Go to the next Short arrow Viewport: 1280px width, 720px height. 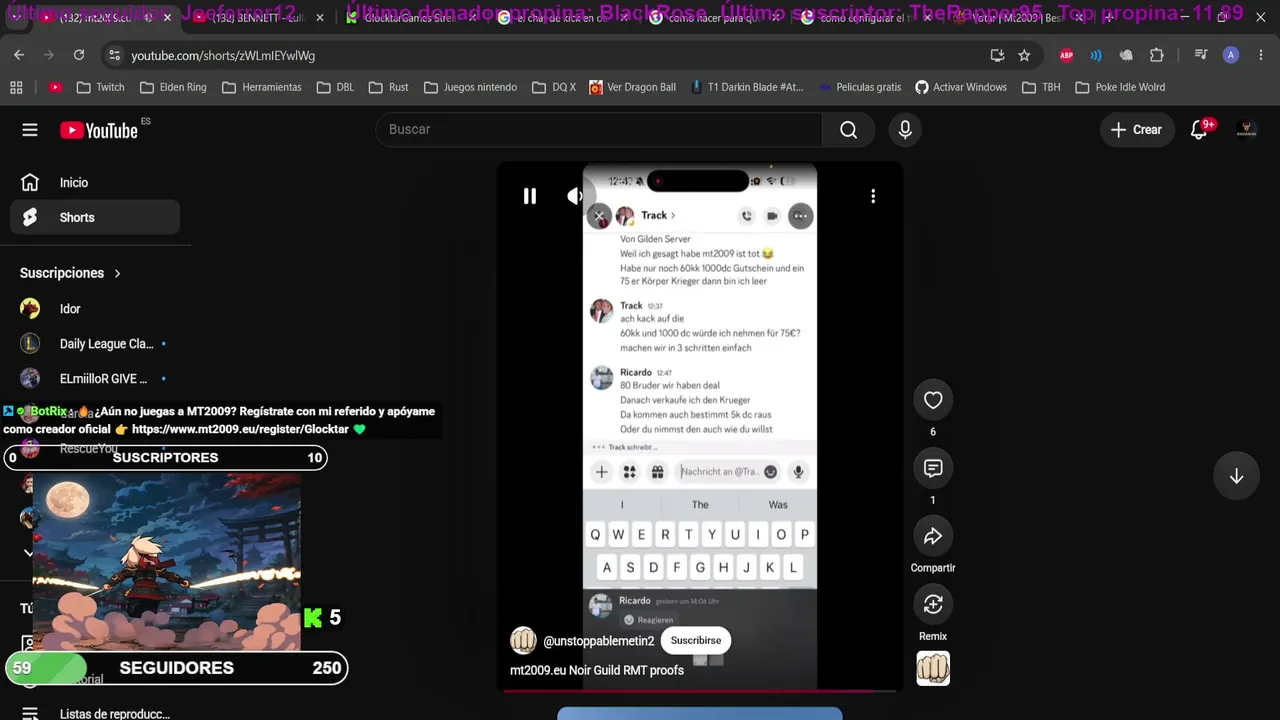click(x=1236, y=476)
